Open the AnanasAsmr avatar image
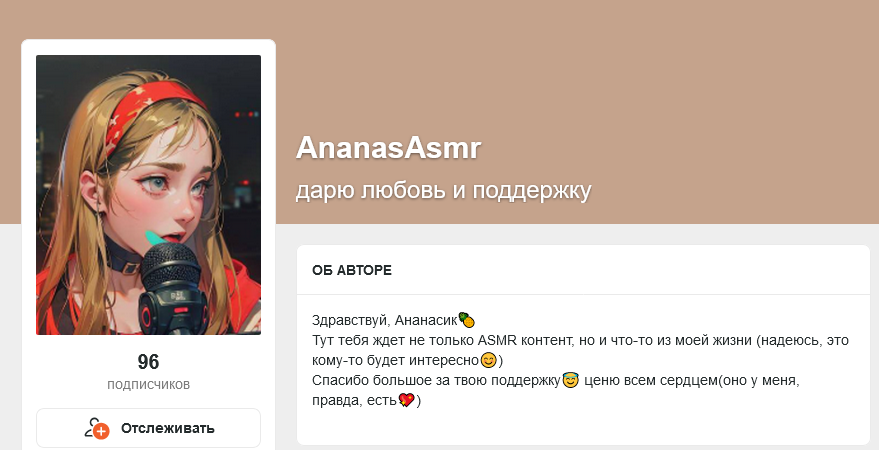This screenshot has width=879, height=450. pos(149,195)
